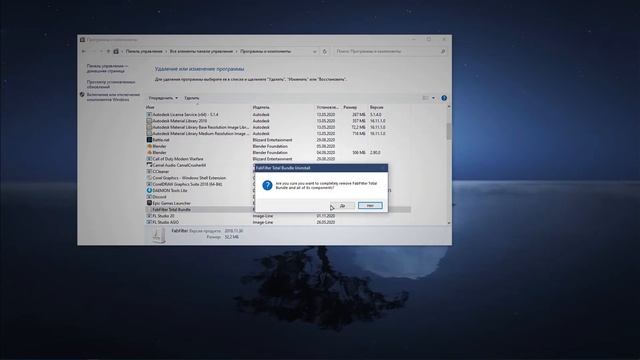
Task: Select Autodesk License Service row icon
Action: 149,115
